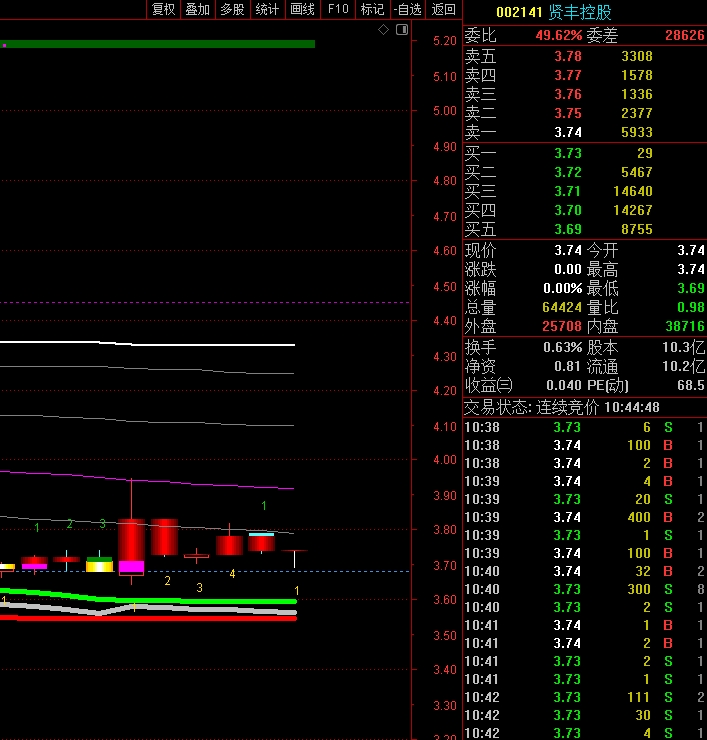Image resolution: width=707 pixels, height=740 pixels.
Task: Click 换手 value 0.63%
Action: (x=563, y=347)
